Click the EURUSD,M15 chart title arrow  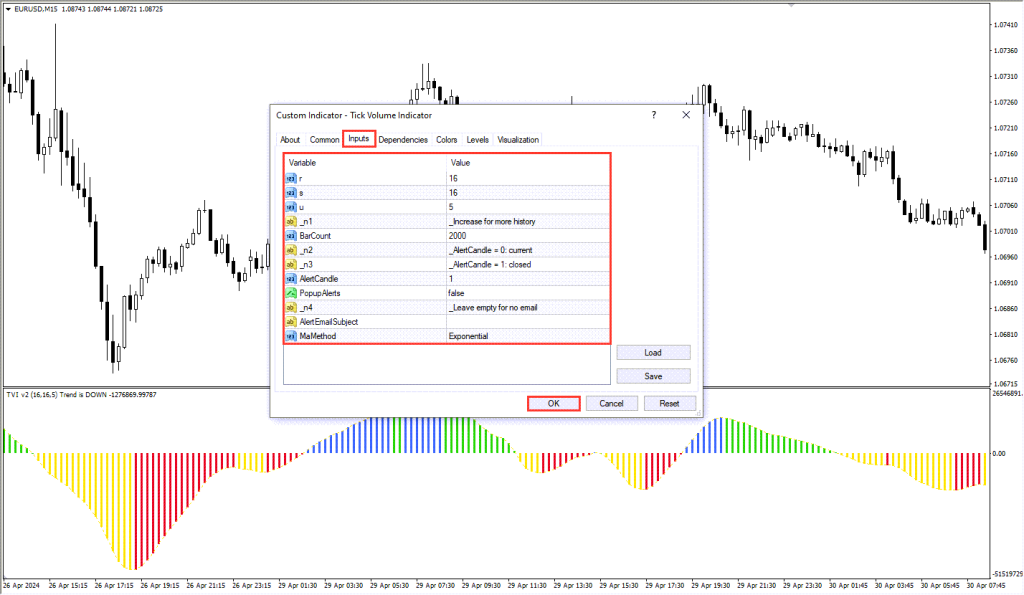point(8,9)
